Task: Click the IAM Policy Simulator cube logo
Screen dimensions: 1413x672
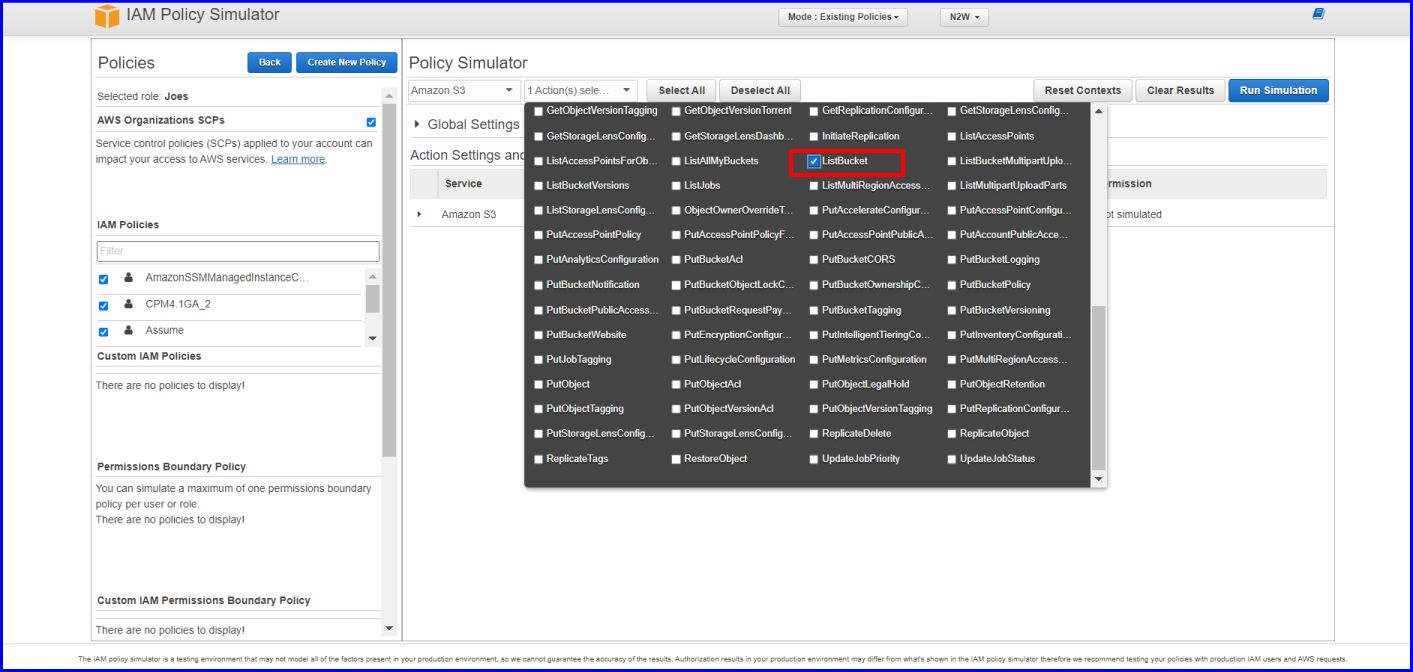Action: (106, 16)
